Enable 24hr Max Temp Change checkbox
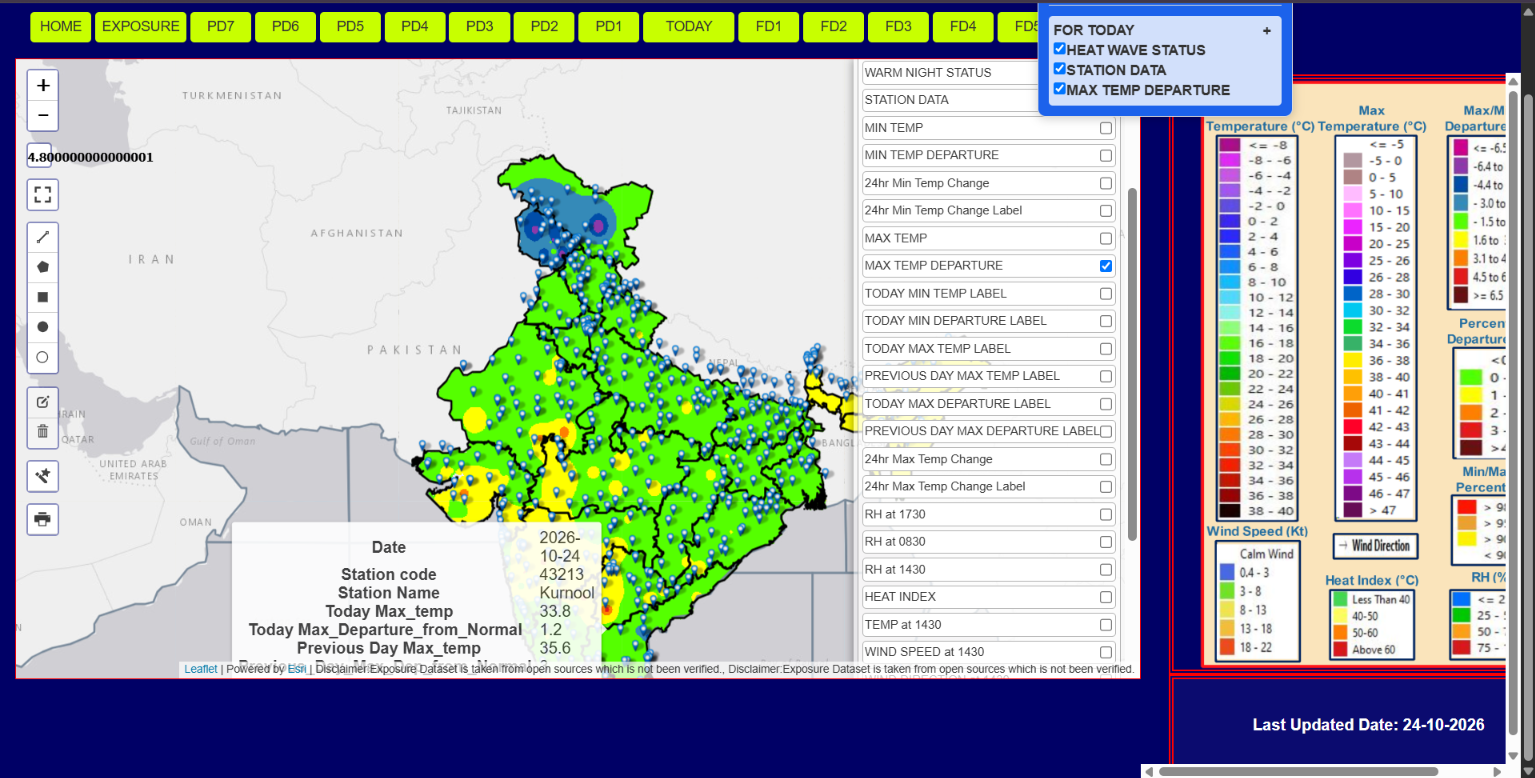 [1106, 459]
